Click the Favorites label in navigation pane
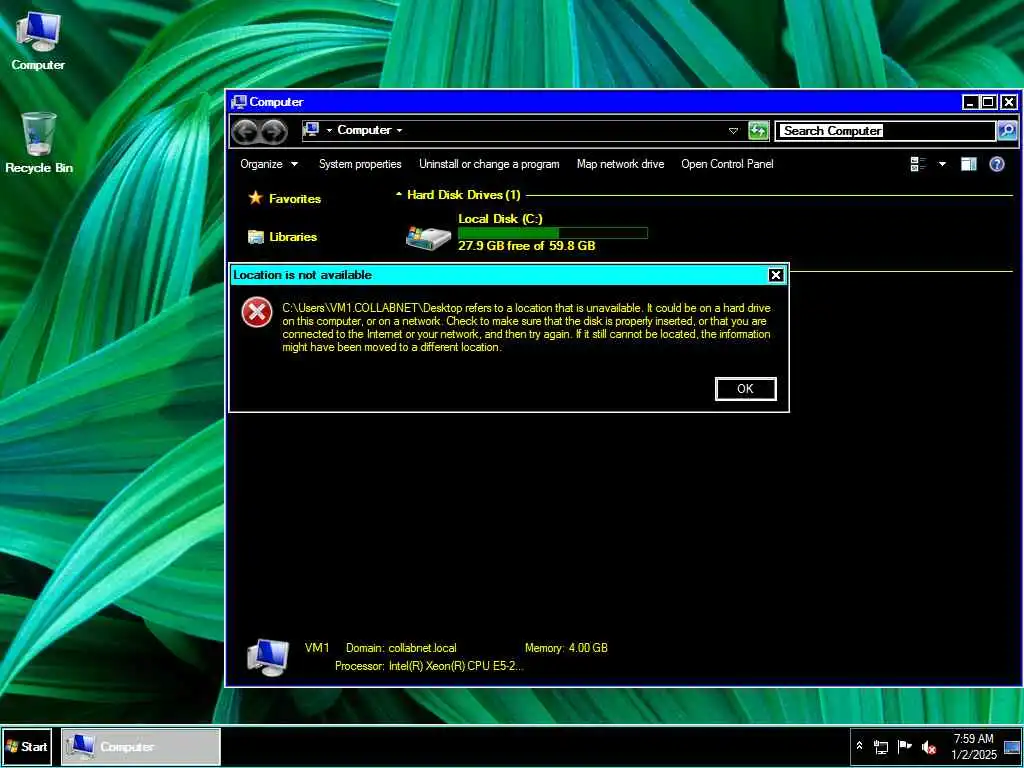1024x768 pixels. 295,199
